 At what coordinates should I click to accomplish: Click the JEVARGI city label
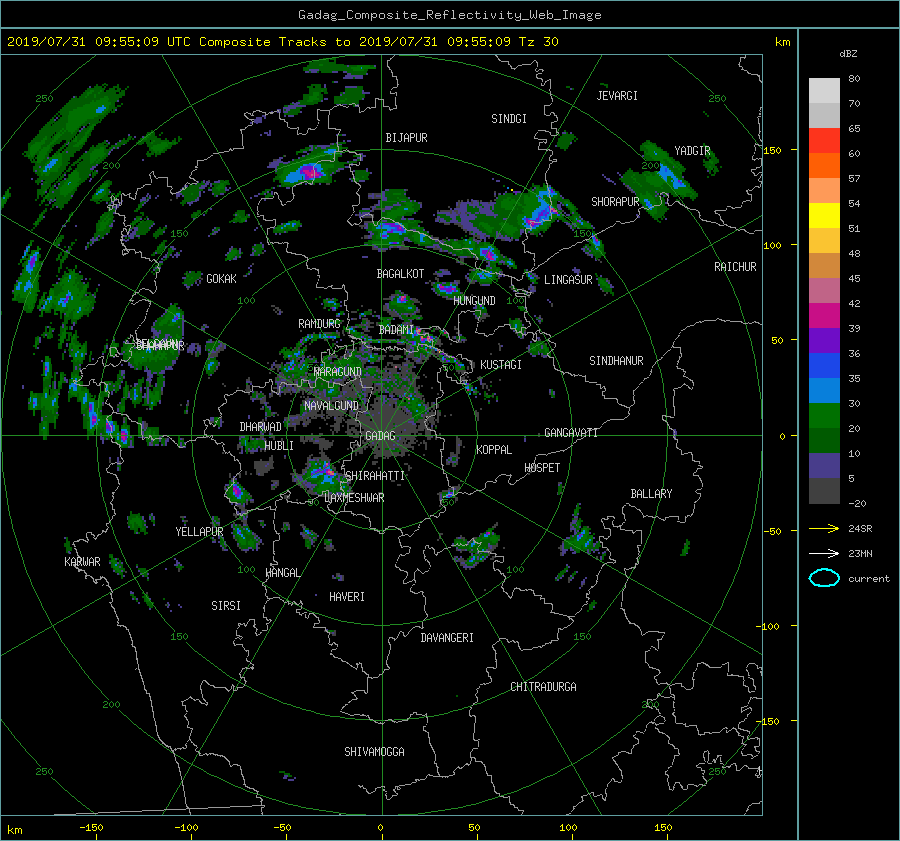pos(617,96)
